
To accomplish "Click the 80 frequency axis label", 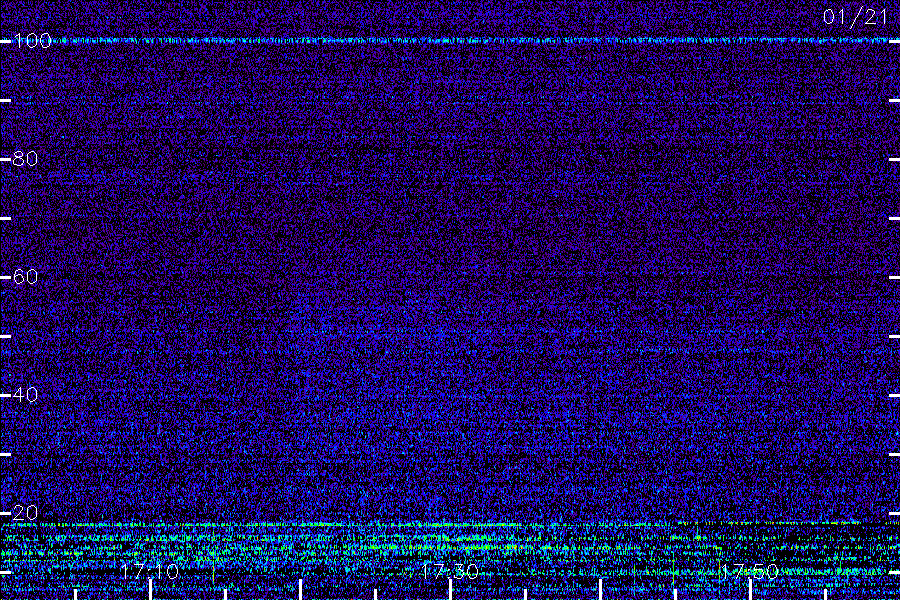I will click(x=25, y=159).
